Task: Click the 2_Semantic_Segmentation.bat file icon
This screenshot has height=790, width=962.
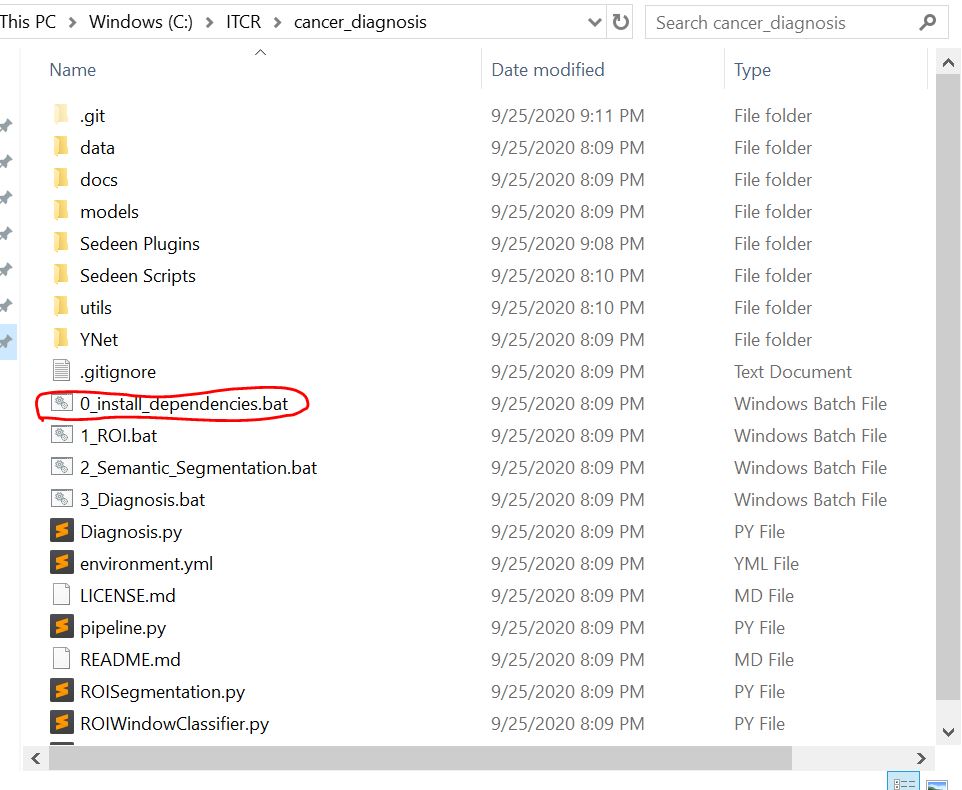Action: tap(61, 466)
